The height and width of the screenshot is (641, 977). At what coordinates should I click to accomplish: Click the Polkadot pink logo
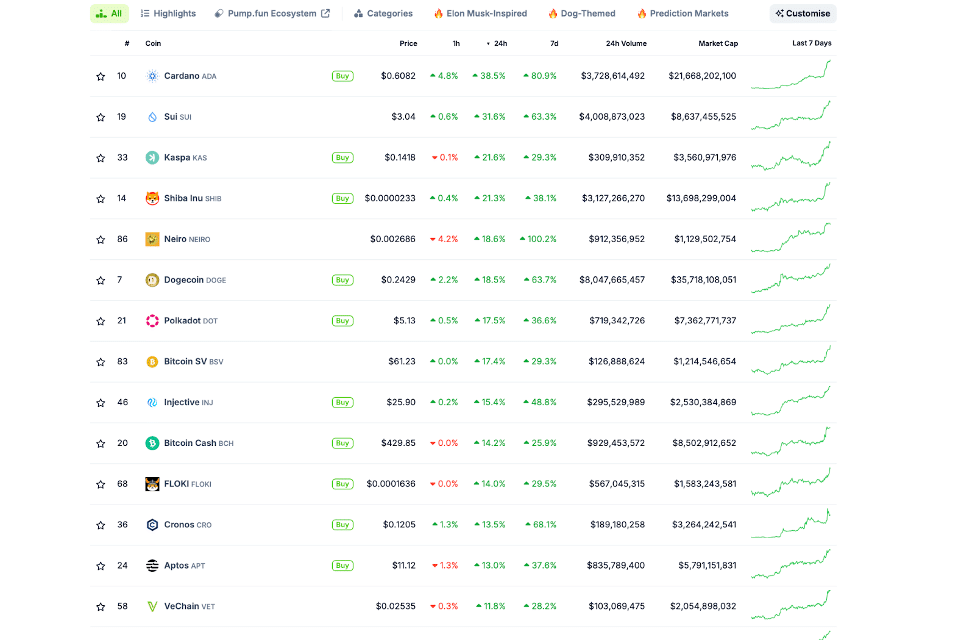(x=152, y=321)
